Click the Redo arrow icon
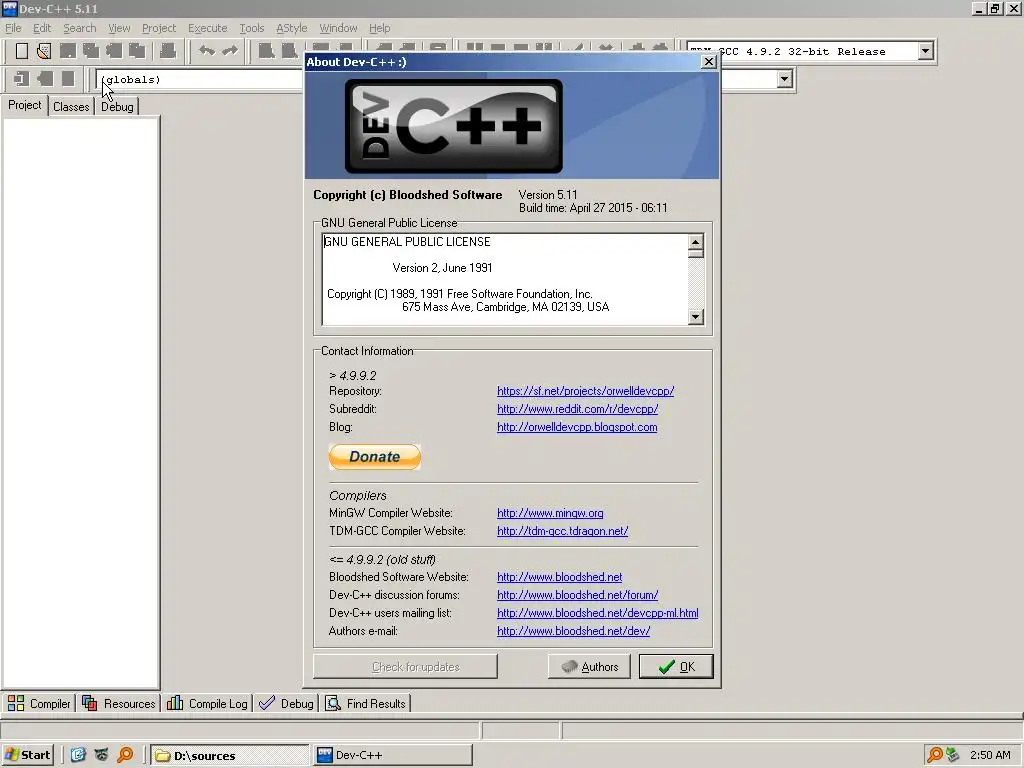Image resolution: width=1024 pixels, height=768 pixels. [230, 51]
